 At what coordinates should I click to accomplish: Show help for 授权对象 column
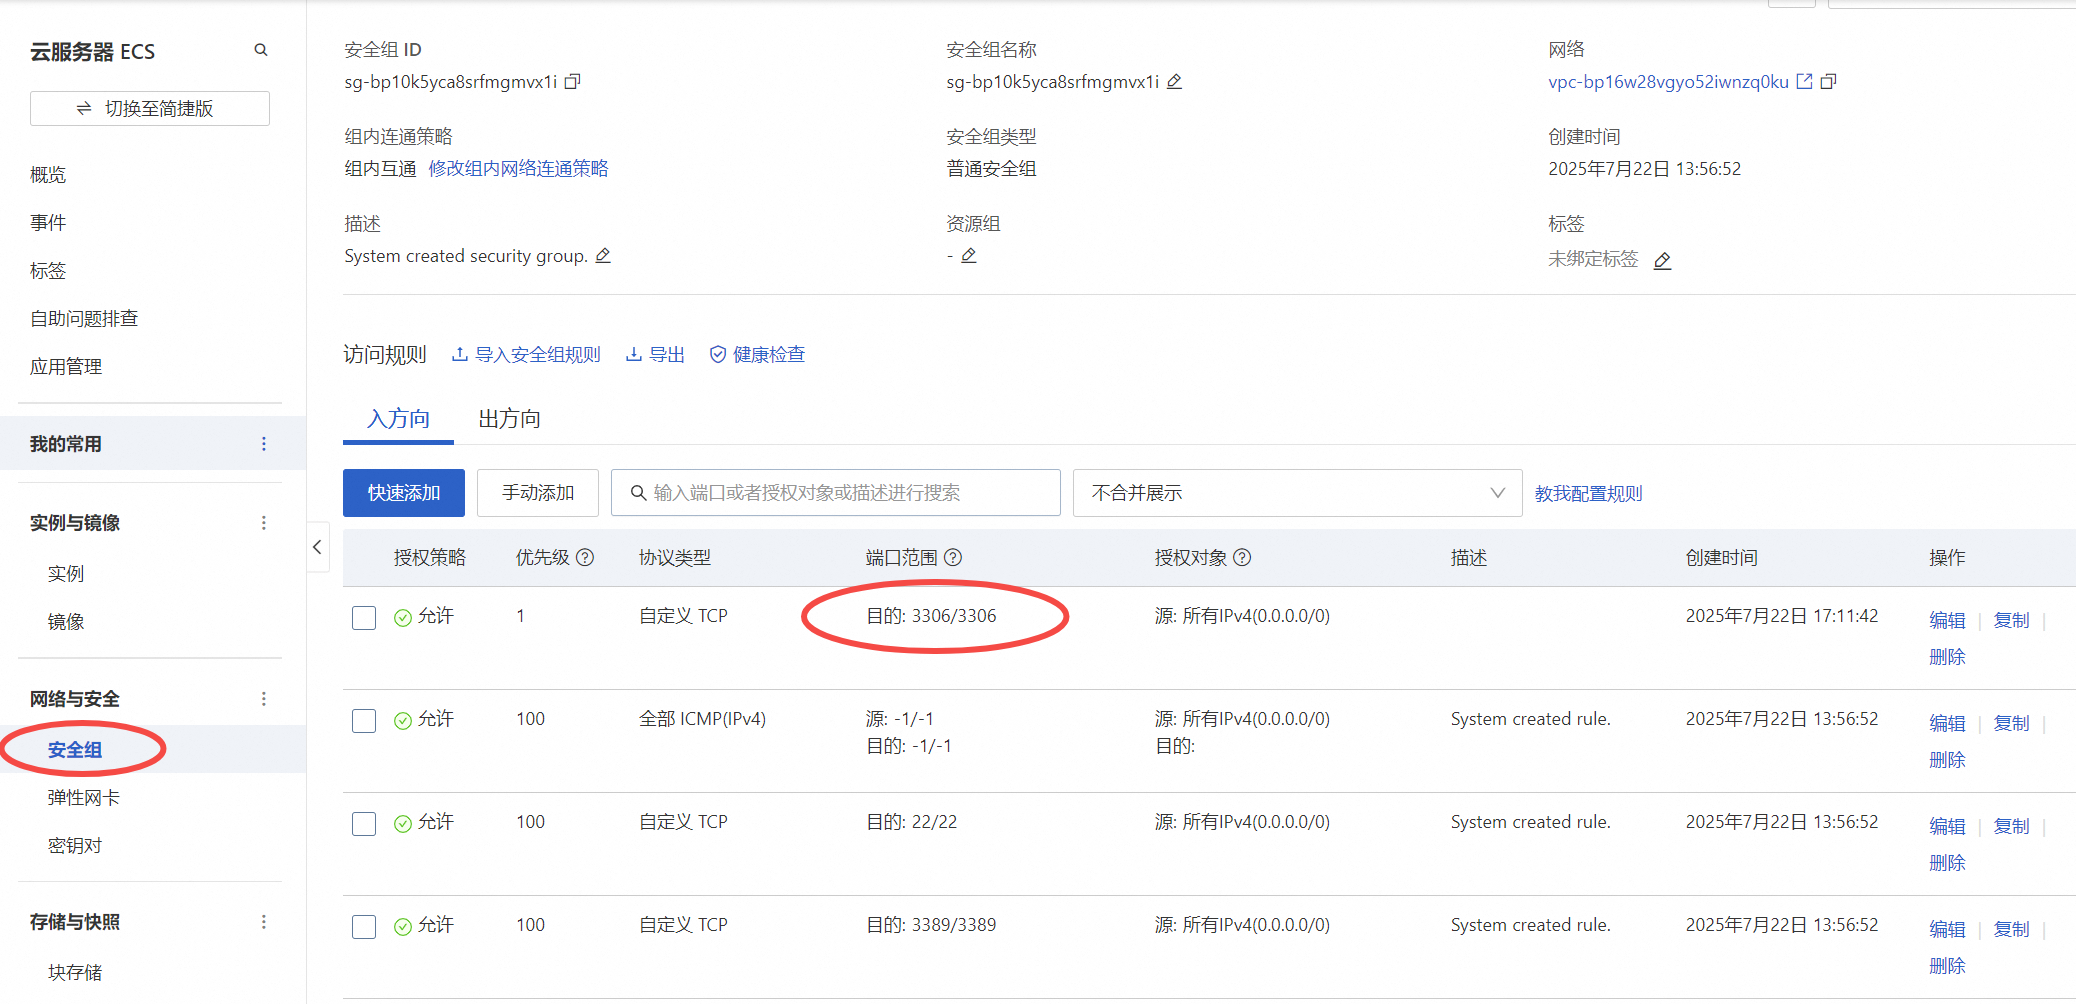[x=1242, y=558]
